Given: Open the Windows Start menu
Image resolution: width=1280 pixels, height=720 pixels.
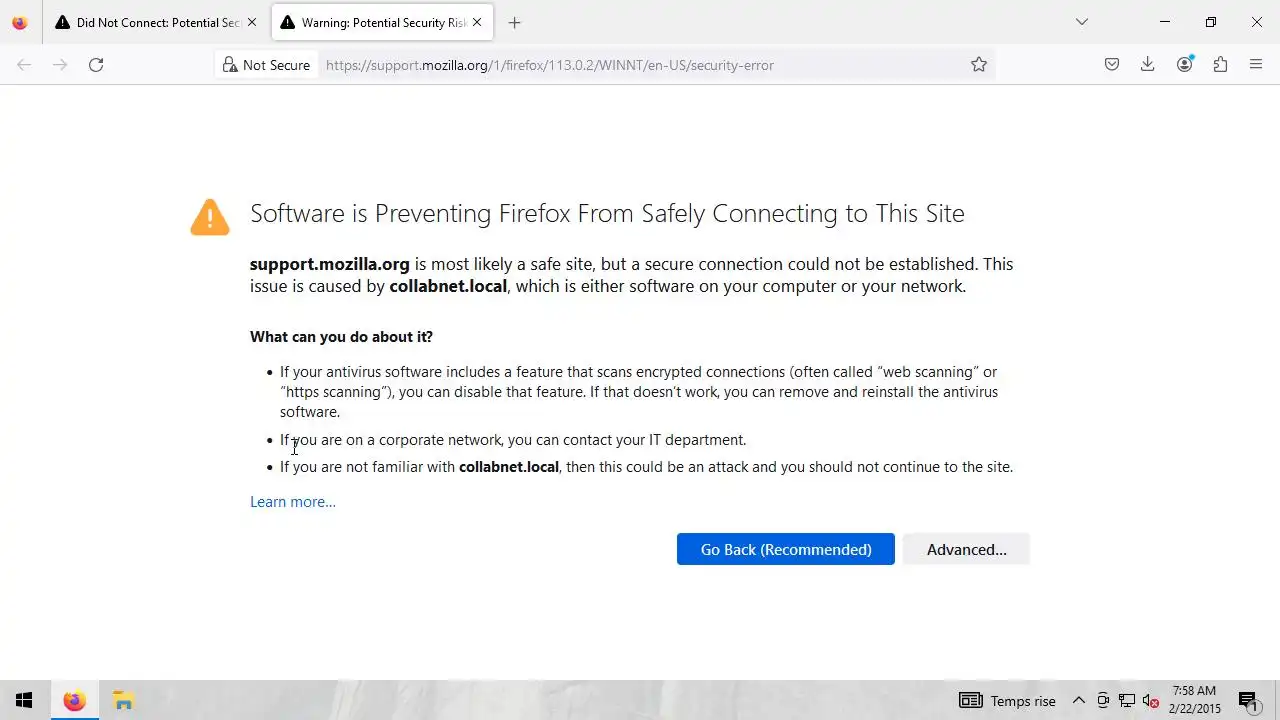Looking at the screenshot, I should (24, 701).
